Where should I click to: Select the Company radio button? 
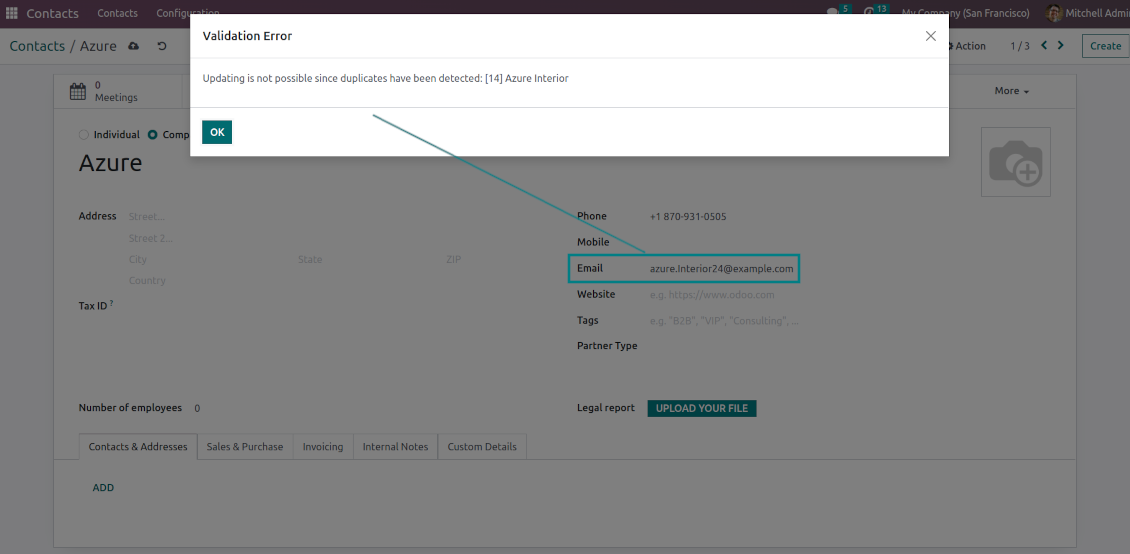[153, 135]
